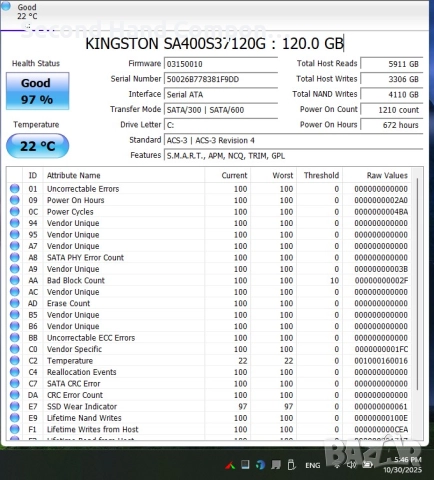Click the red-green tray icon in taskbar
The height and width of the screenshot is (480, 434).
click(x=230, y=465)
